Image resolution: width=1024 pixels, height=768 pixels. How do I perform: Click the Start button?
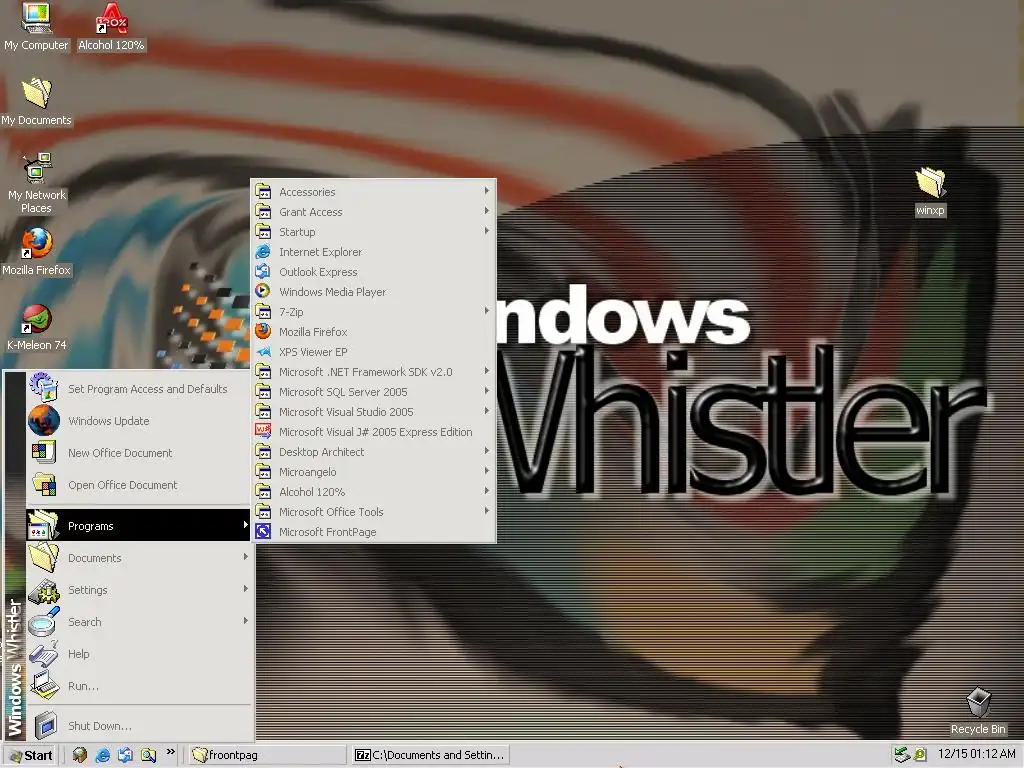[31, 755]
